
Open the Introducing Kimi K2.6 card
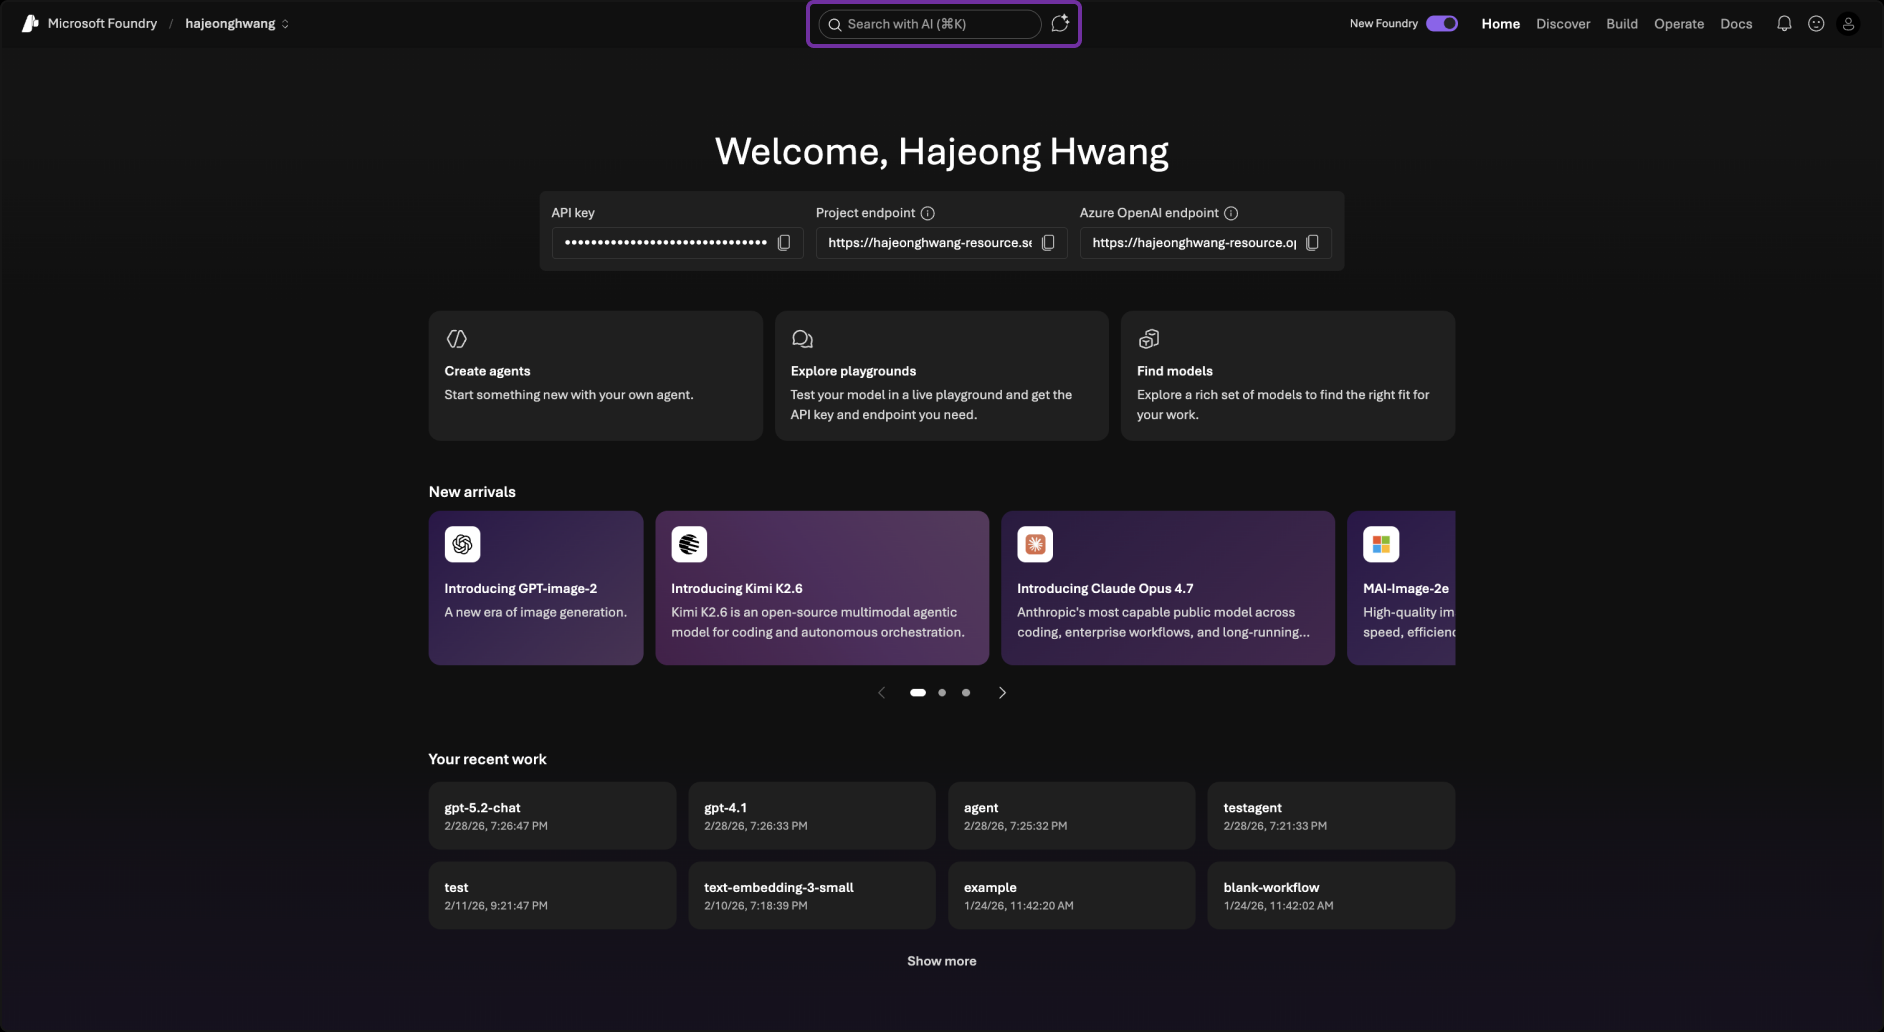[x=822, y=588]
